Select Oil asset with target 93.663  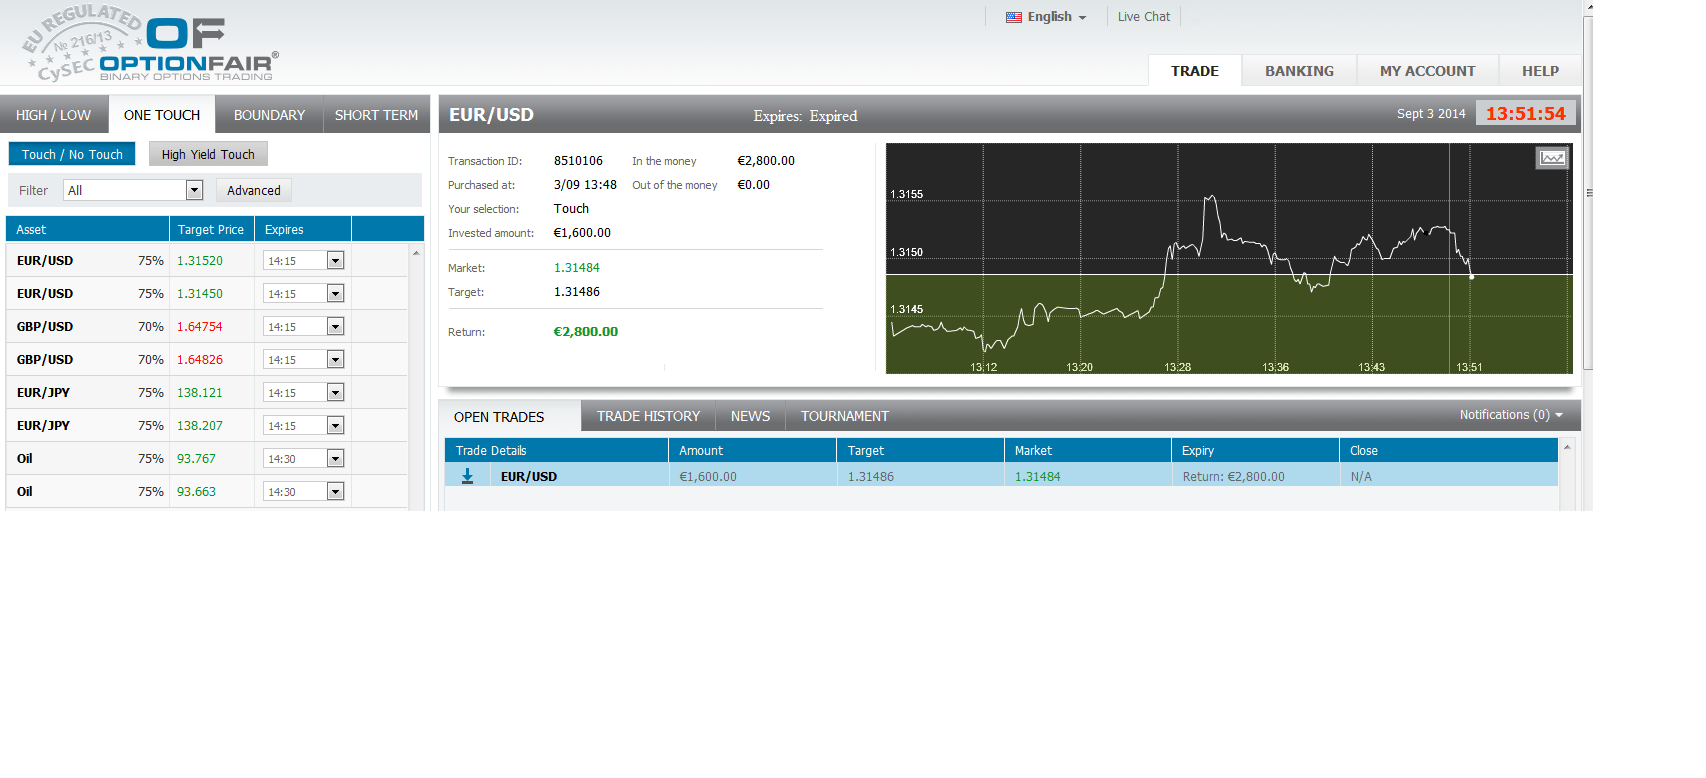[x=25, y=492]
